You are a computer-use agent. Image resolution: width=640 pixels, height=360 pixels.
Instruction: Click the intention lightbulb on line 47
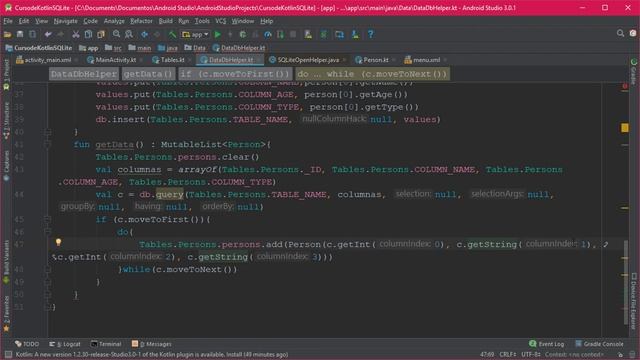click(58, 242)
